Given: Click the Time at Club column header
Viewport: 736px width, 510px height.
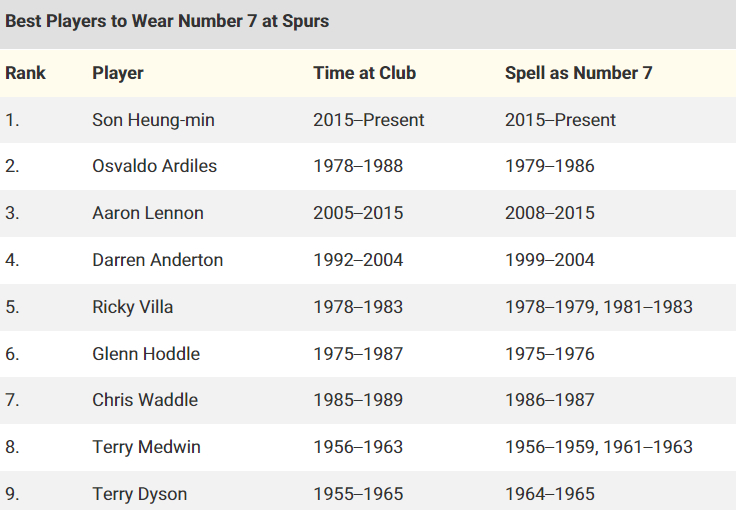Looking at the screenshot, I should pos(364,73).
